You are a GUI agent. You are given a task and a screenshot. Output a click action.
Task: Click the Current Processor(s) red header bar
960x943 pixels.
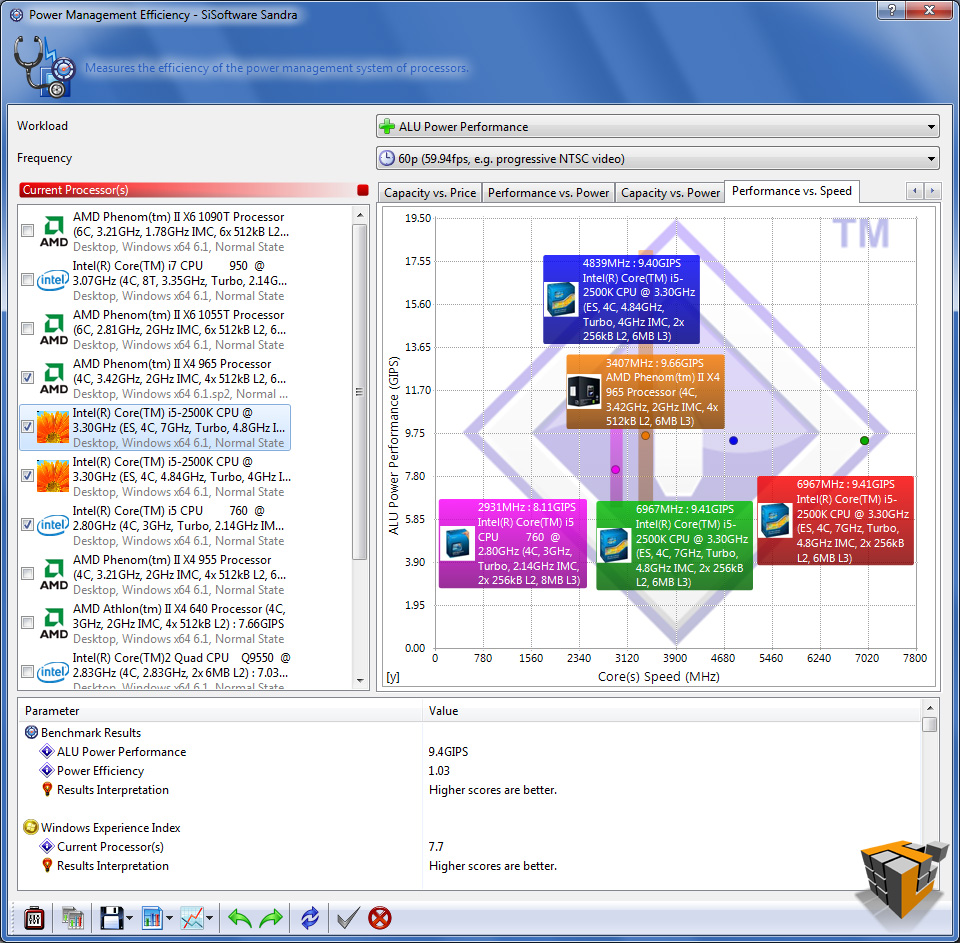click(x=186, y=190)
